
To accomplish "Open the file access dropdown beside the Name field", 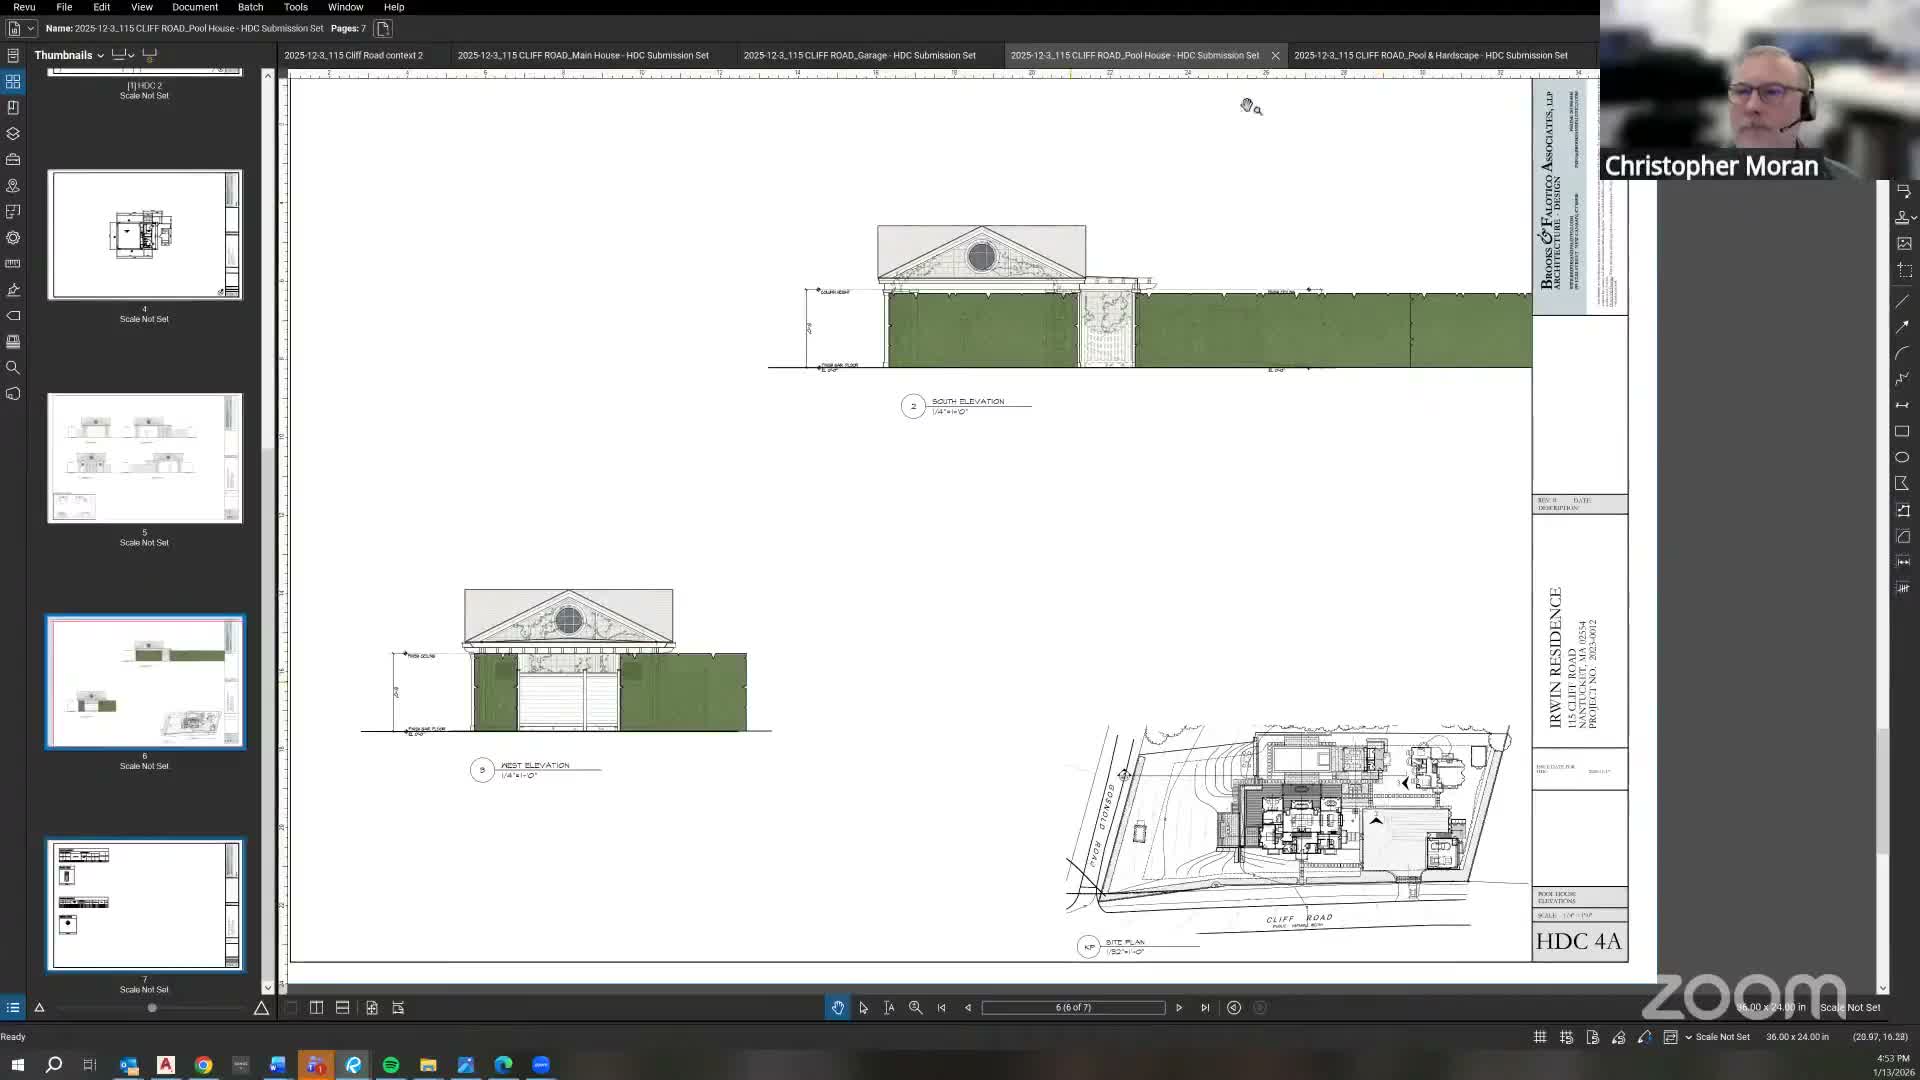I will point(31,28).
